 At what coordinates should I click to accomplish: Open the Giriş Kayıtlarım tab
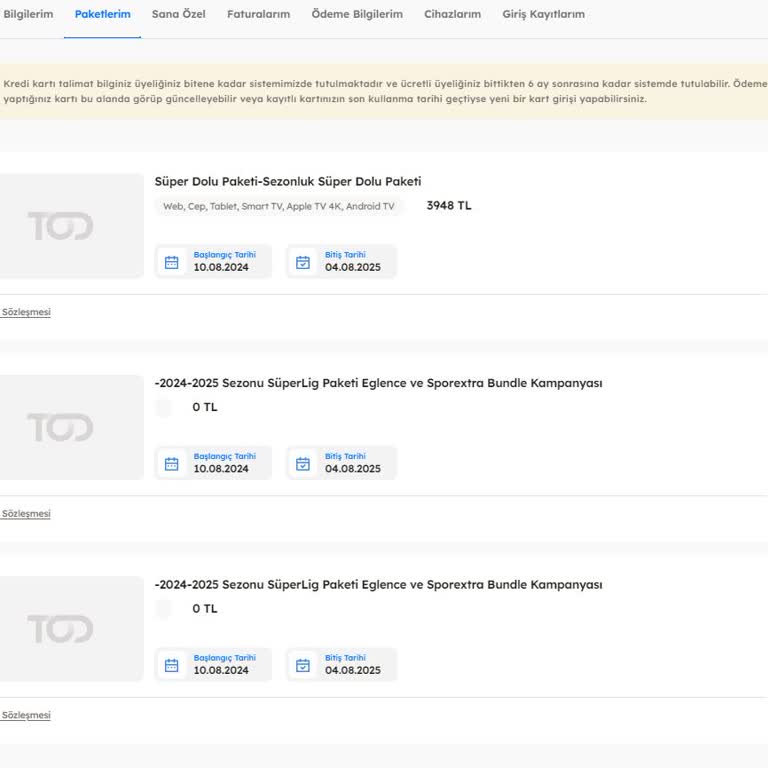(x=543, y=14)
